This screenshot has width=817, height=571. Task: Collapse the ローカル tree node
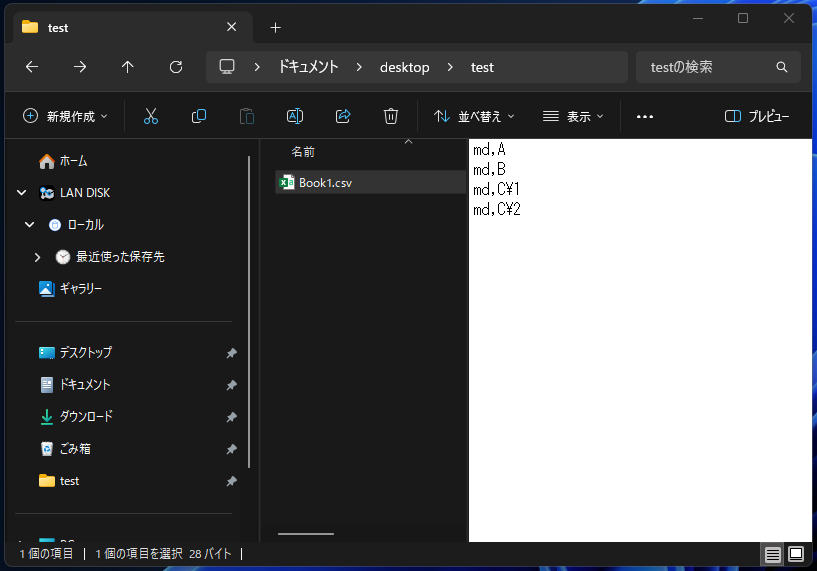click(x=30, y=225)
